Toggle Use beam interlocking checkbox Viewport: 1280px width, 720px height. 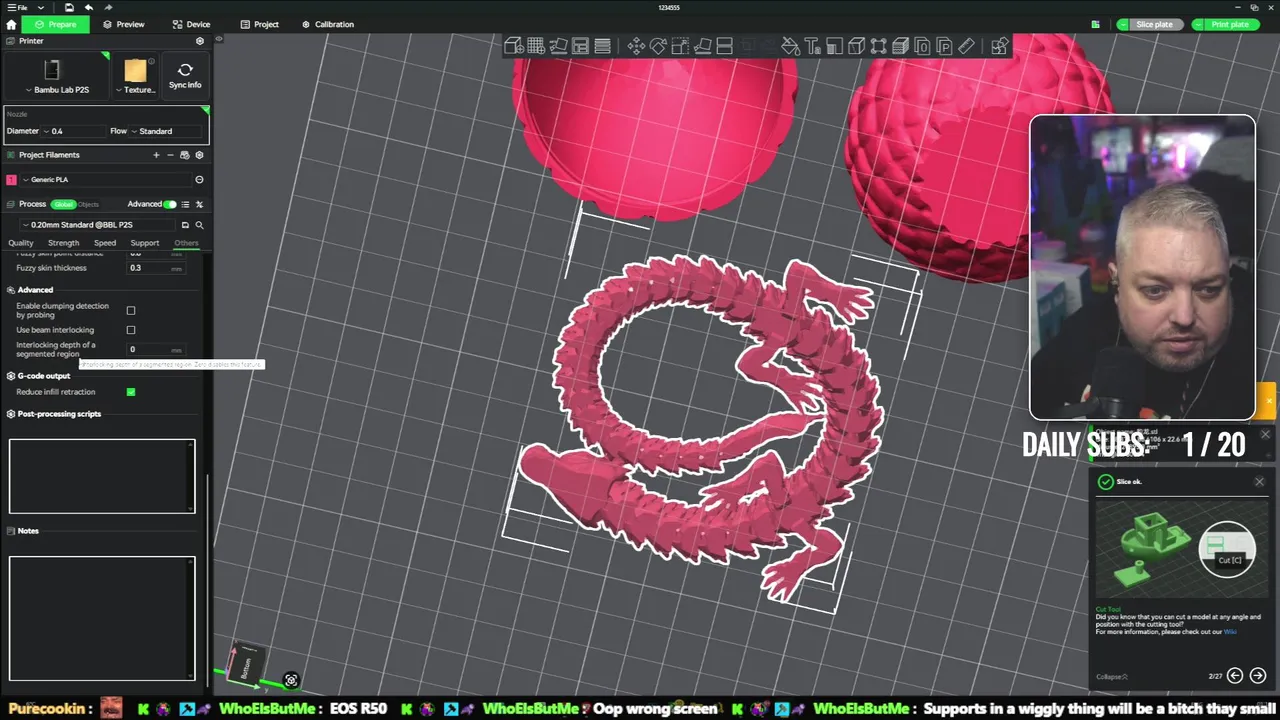(x=131, y=330)
